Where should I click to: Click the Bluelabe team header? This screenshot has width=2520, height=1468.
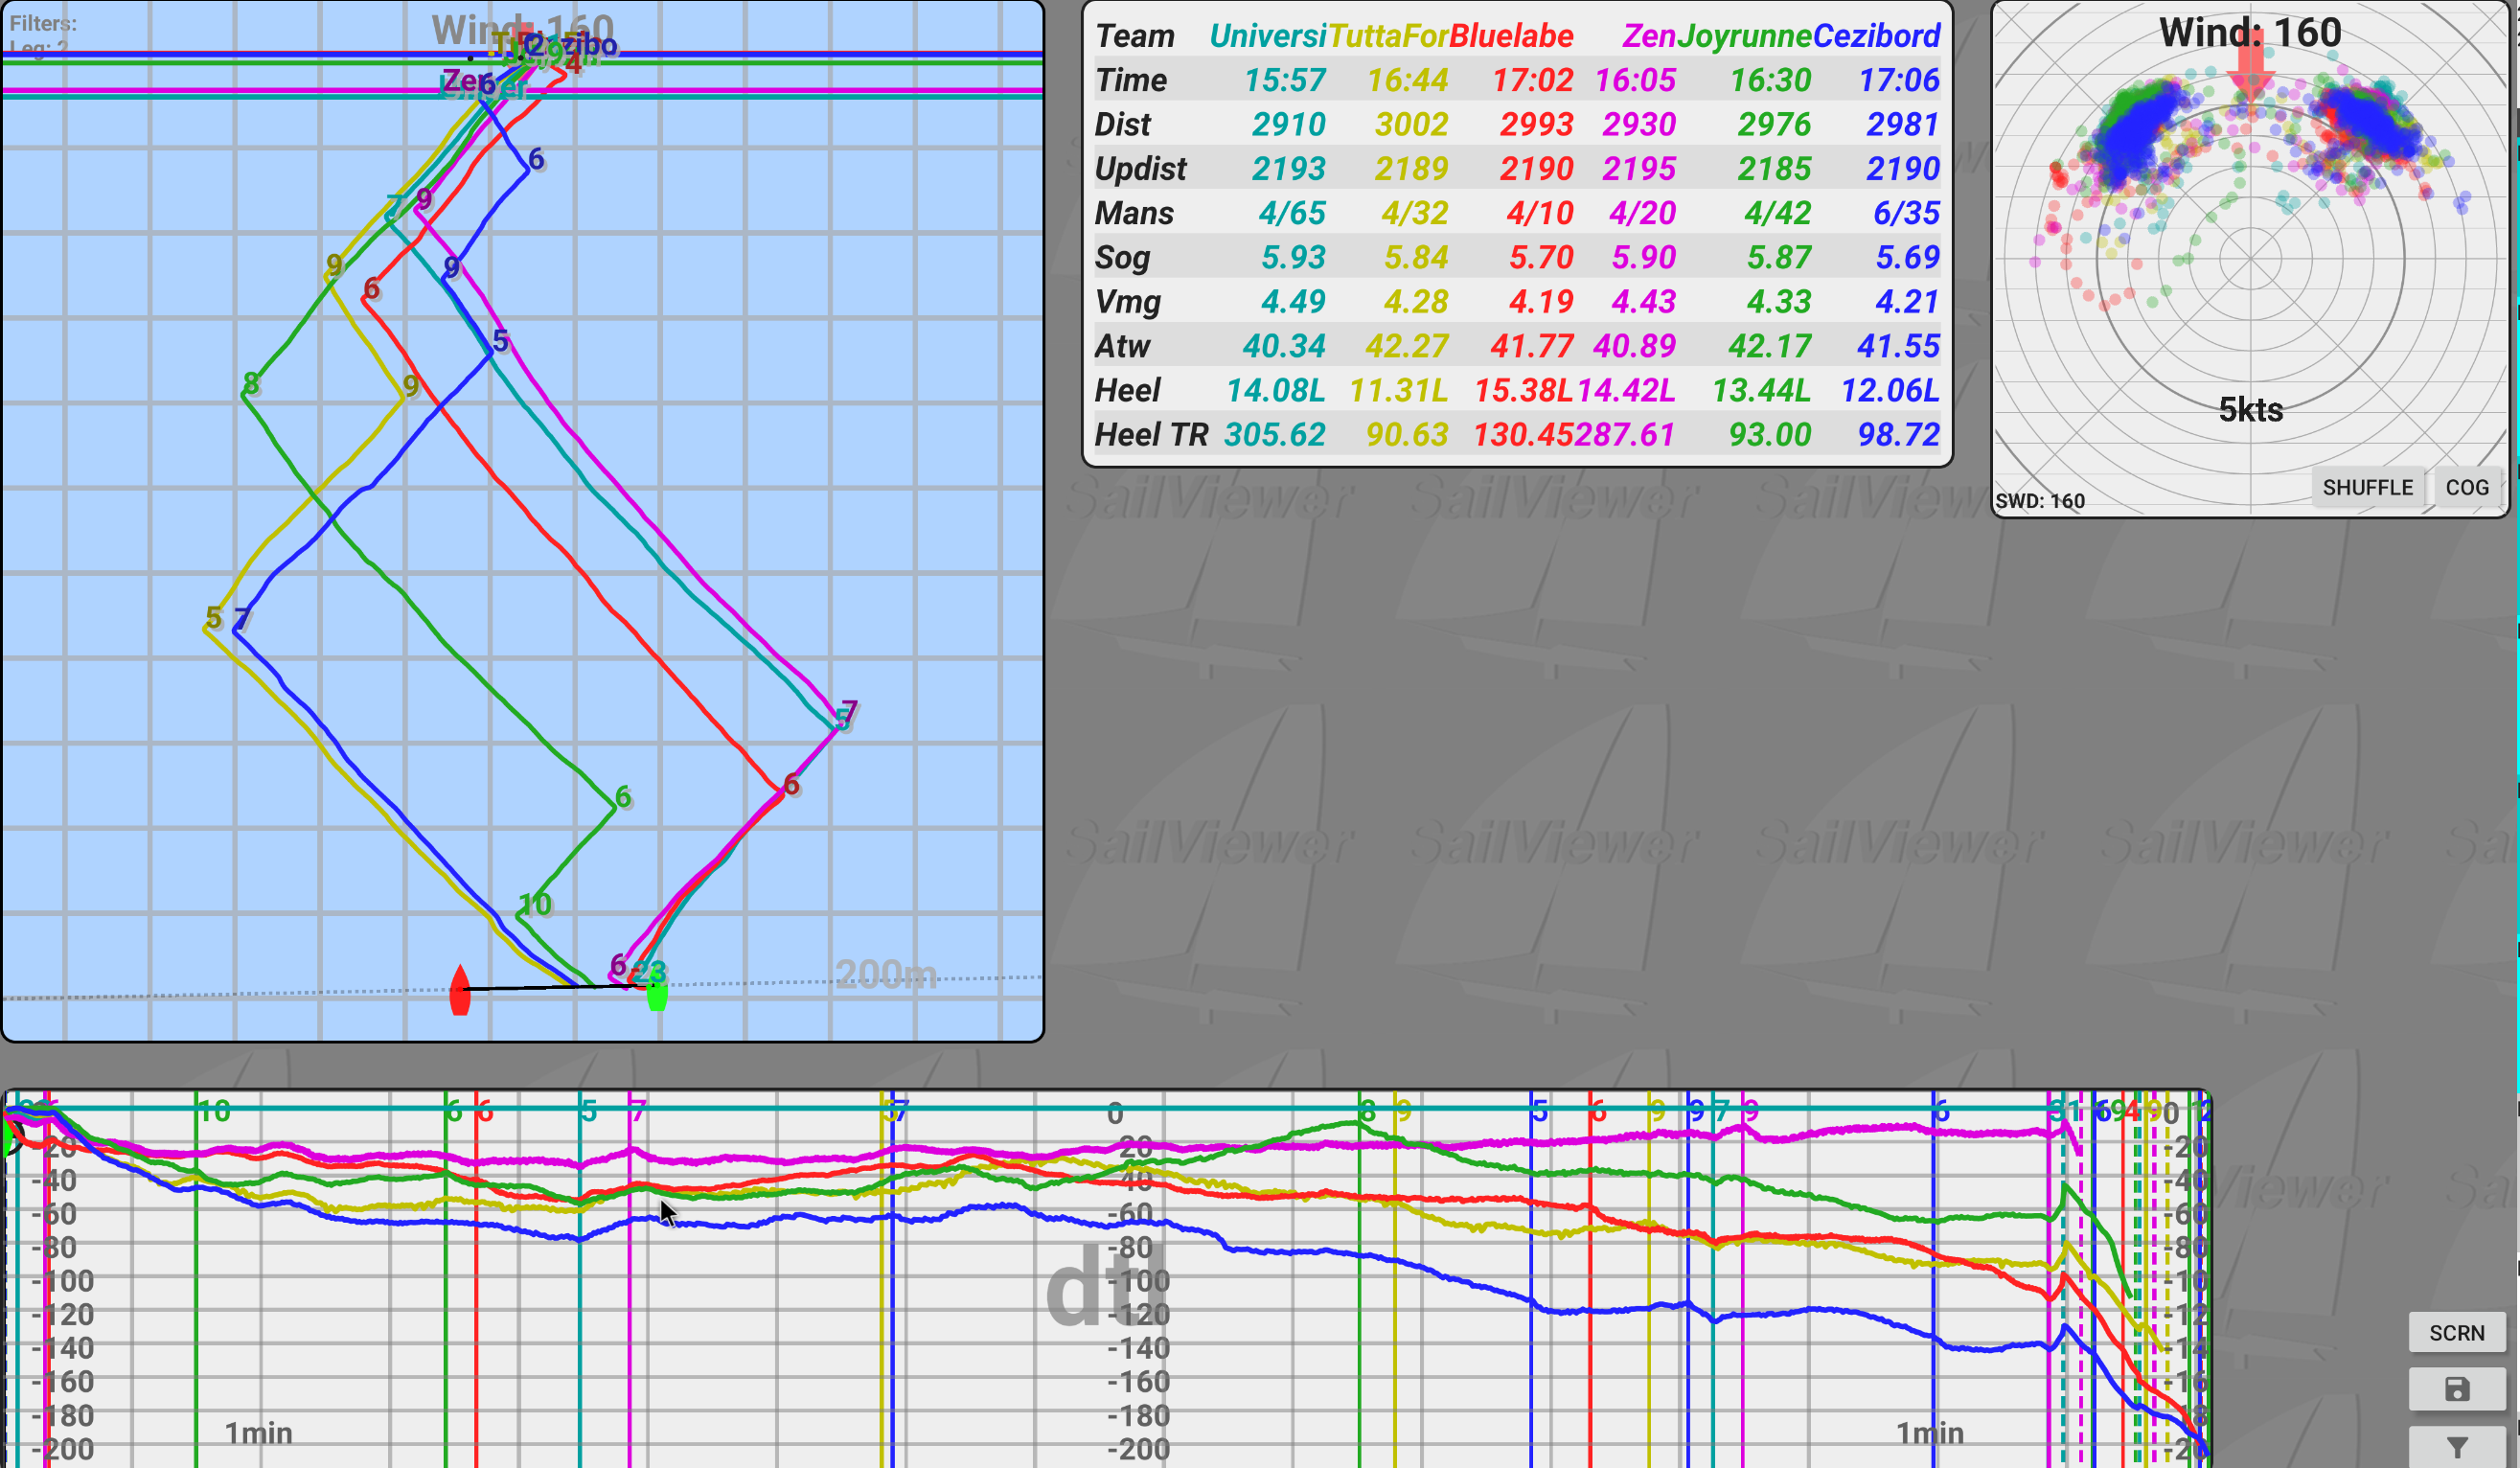[1510, 36]
